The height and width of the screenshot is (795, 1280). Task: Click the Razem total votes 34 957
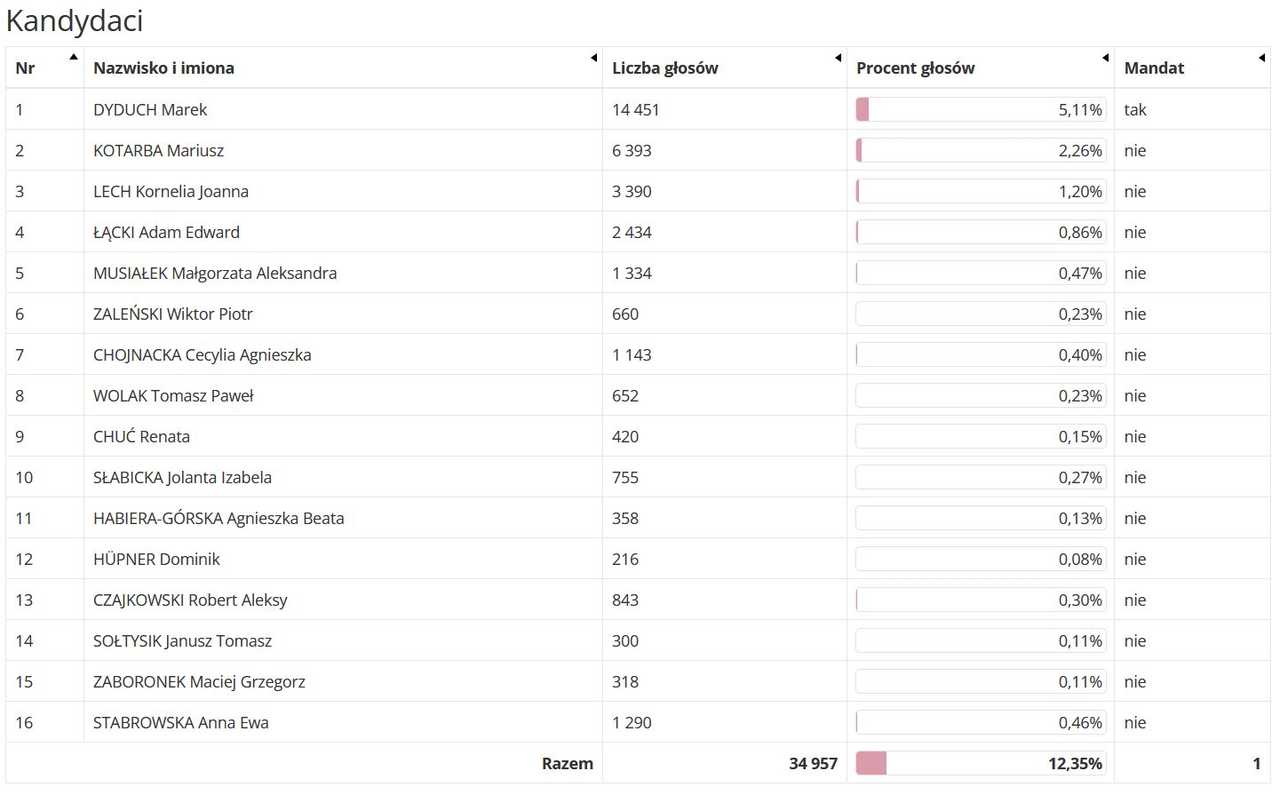(813, 763)
